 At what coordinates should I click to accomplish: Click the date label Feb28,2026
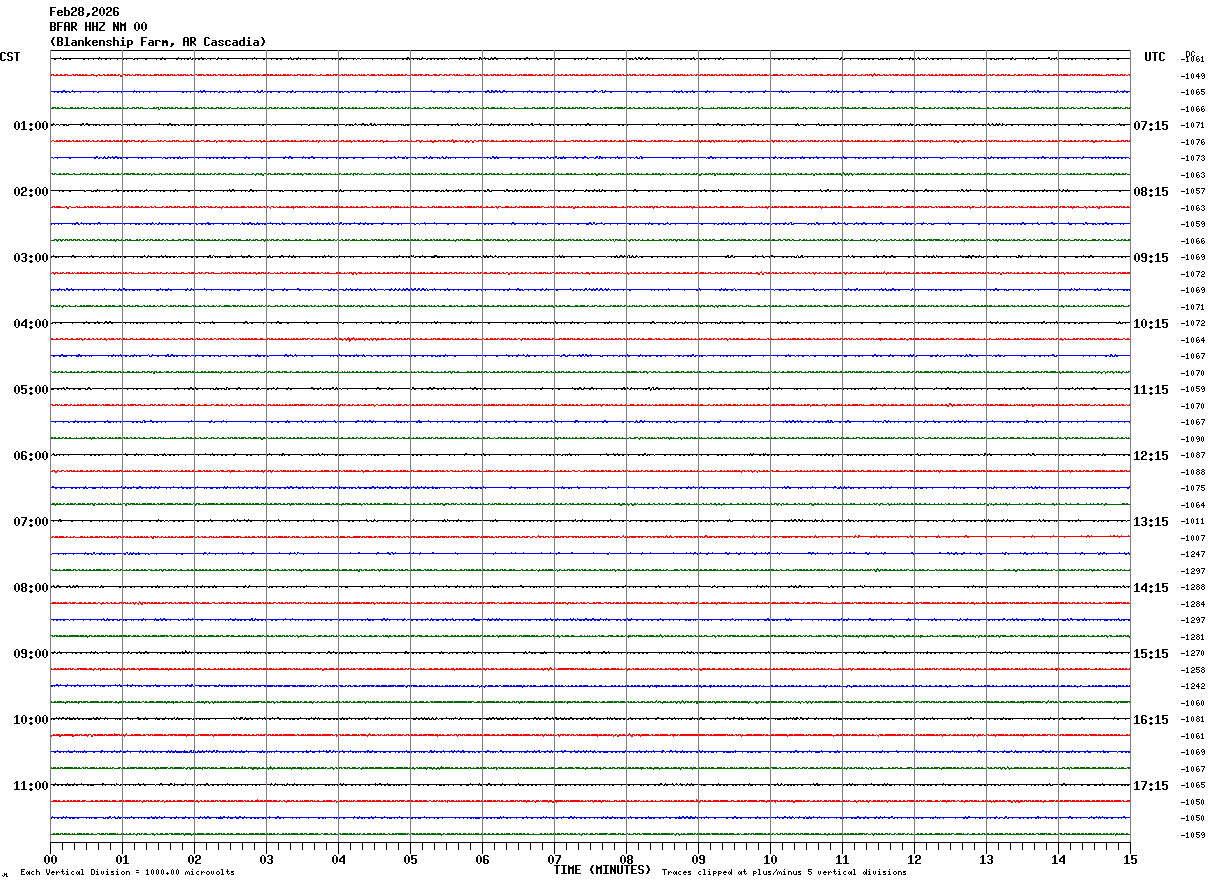84,12
